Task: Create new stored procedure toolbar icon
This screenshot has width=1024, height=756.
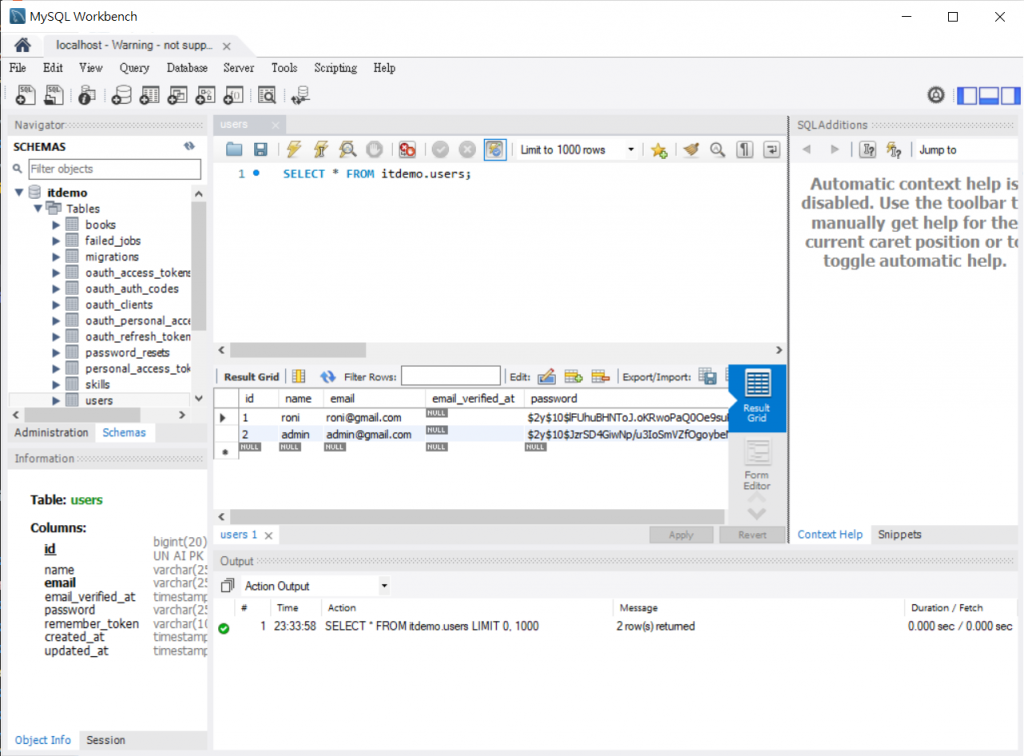Action: tap(206, 95)
